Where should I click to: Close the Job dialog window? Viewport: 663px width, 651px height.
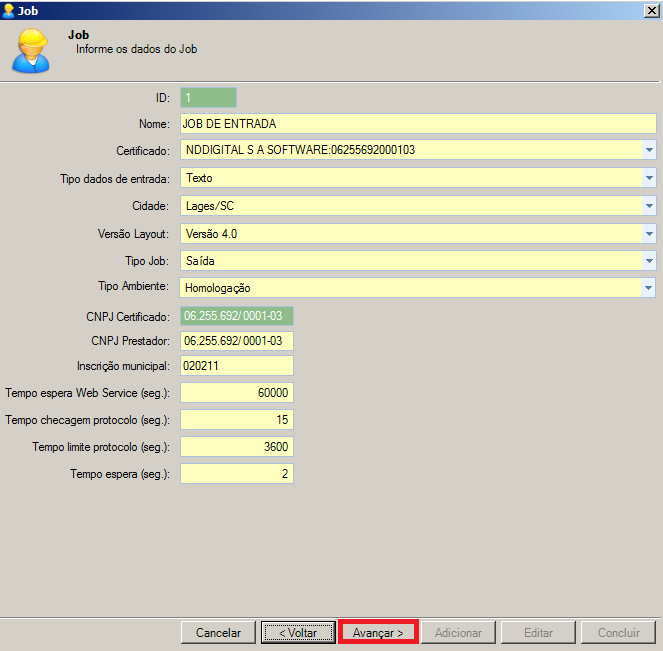point(650,10)
